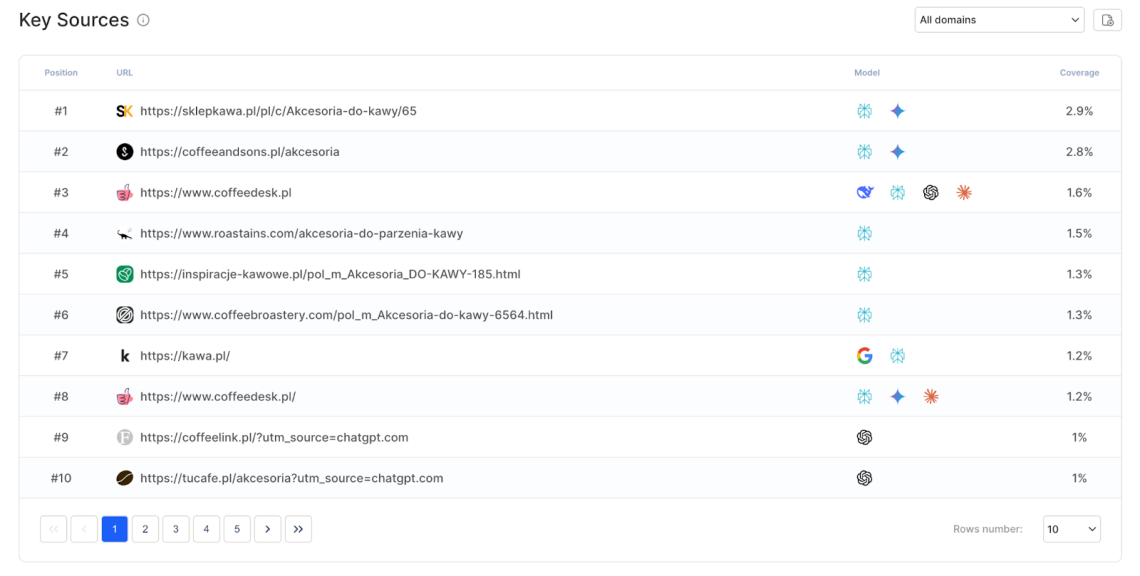This screenshot has width=1140, height=576.
Task: Click the Position column header
Action: tap(61, 72)
